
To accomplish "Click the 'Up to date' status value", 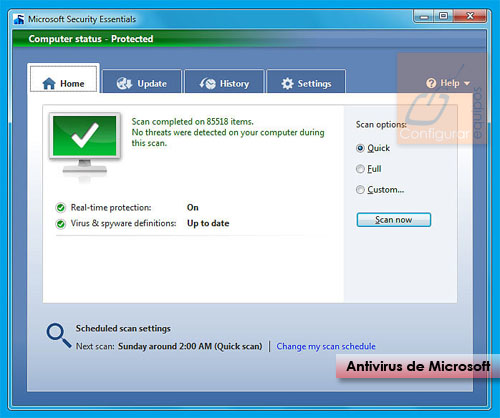I will click(208, 223).
